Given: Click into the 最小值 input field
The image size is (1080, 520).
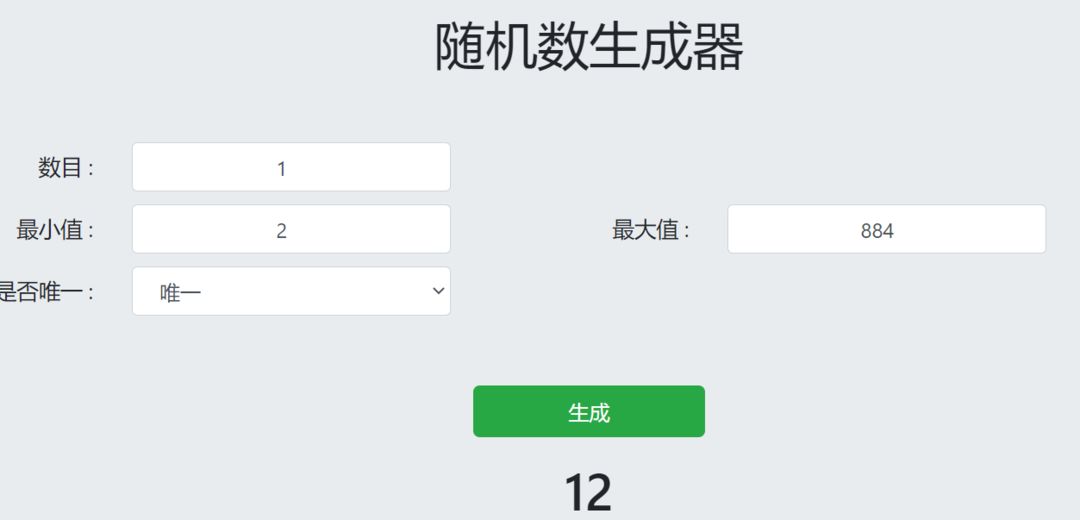Looking at the screenshot, I should (291, 229).
